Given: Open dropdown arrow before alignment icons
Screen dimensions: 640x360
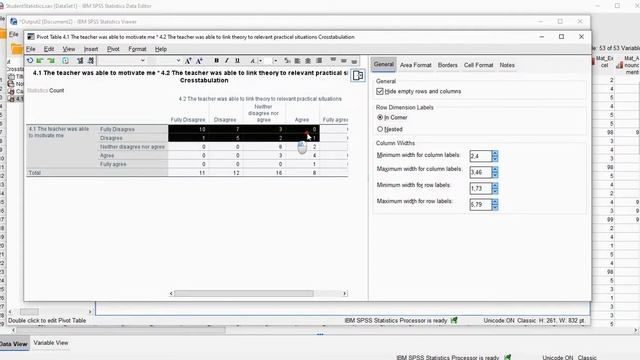Looking at the screenshot, I should click(x=276, y=60).
